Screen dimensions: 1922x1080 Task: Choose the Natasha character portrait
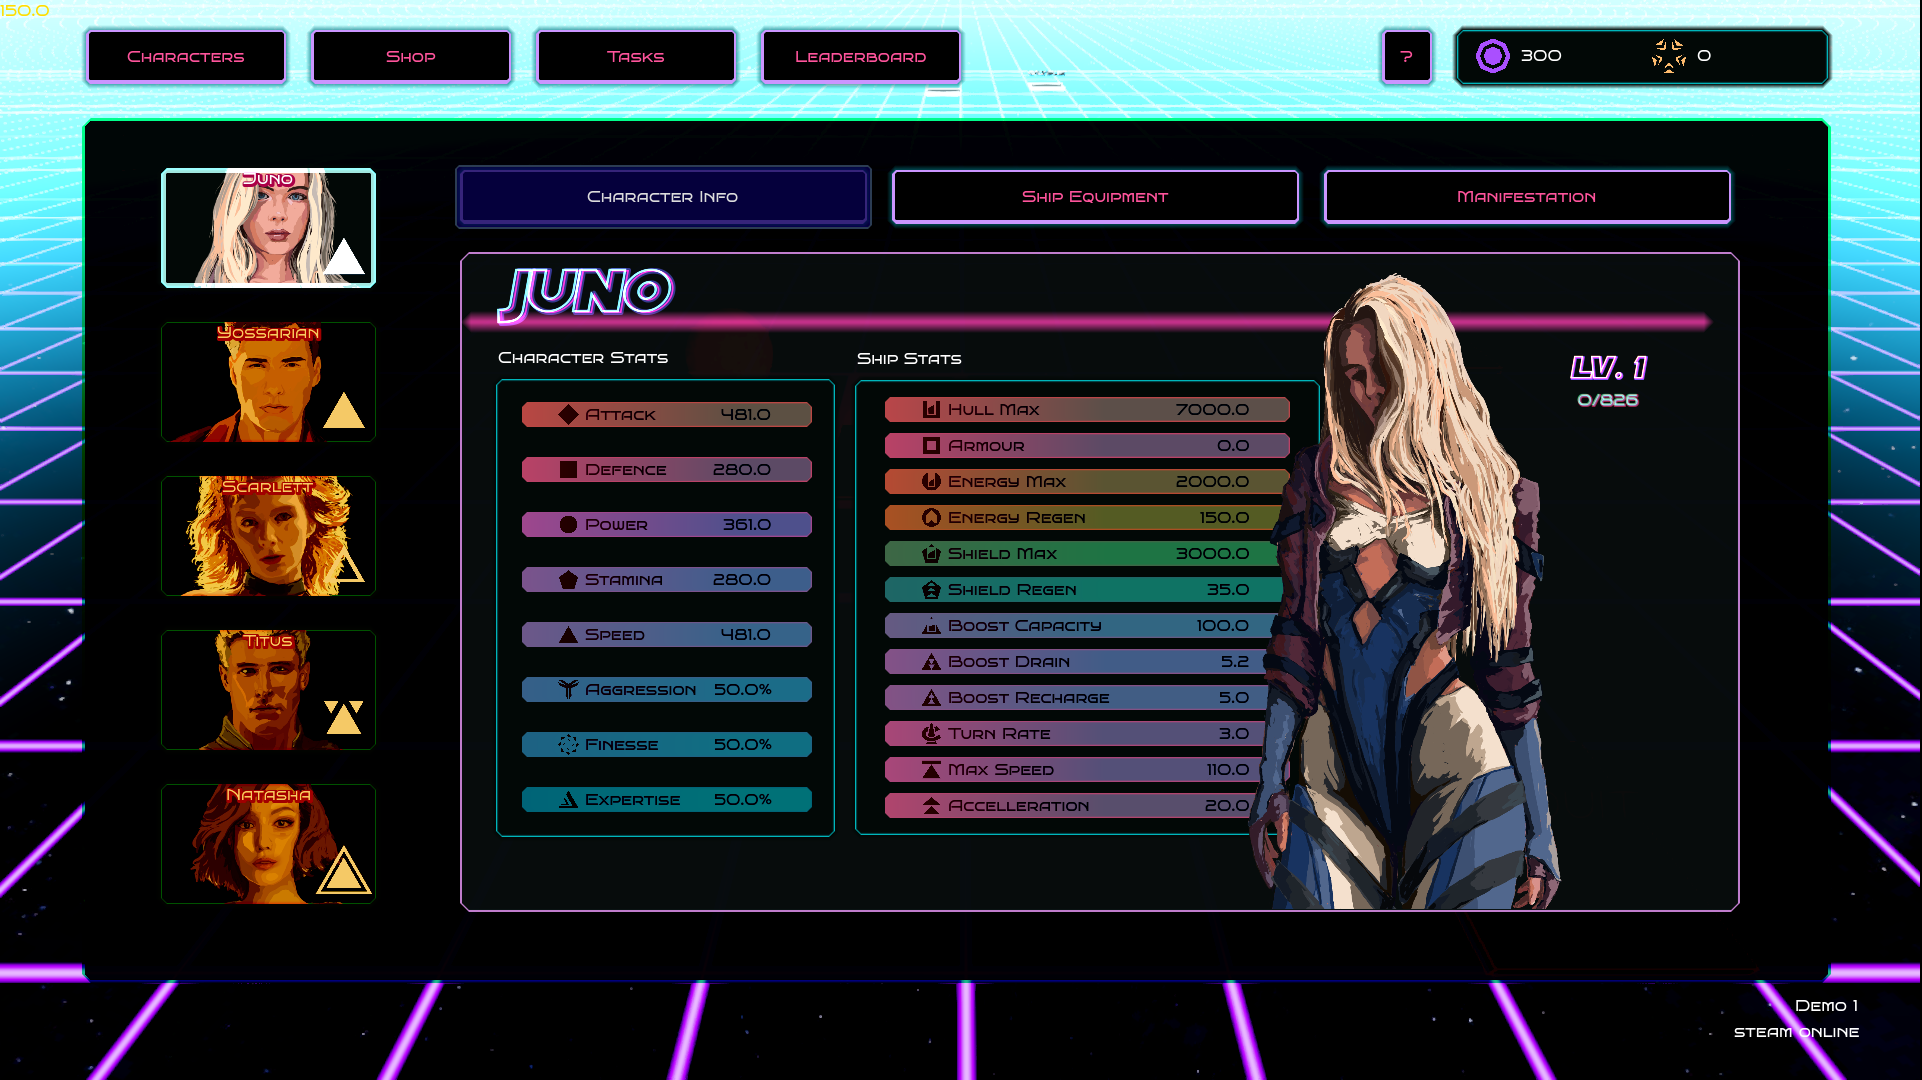coord(268,844)
